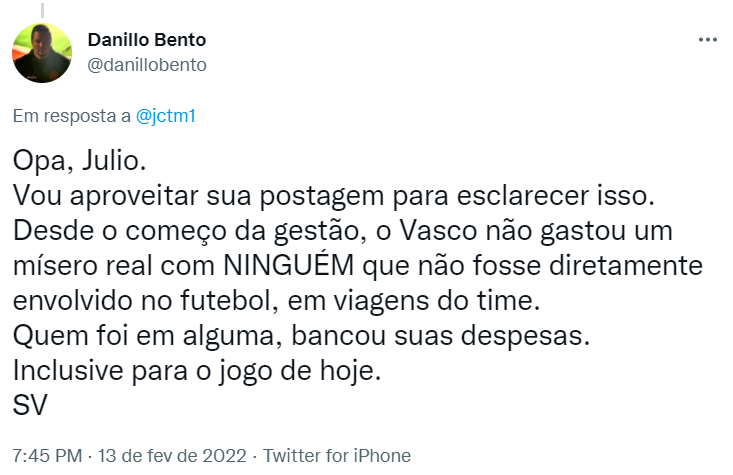Click the 'Opa, Julio.' opening line
Screen dimensions: 733x475
[x=86, y=161]
